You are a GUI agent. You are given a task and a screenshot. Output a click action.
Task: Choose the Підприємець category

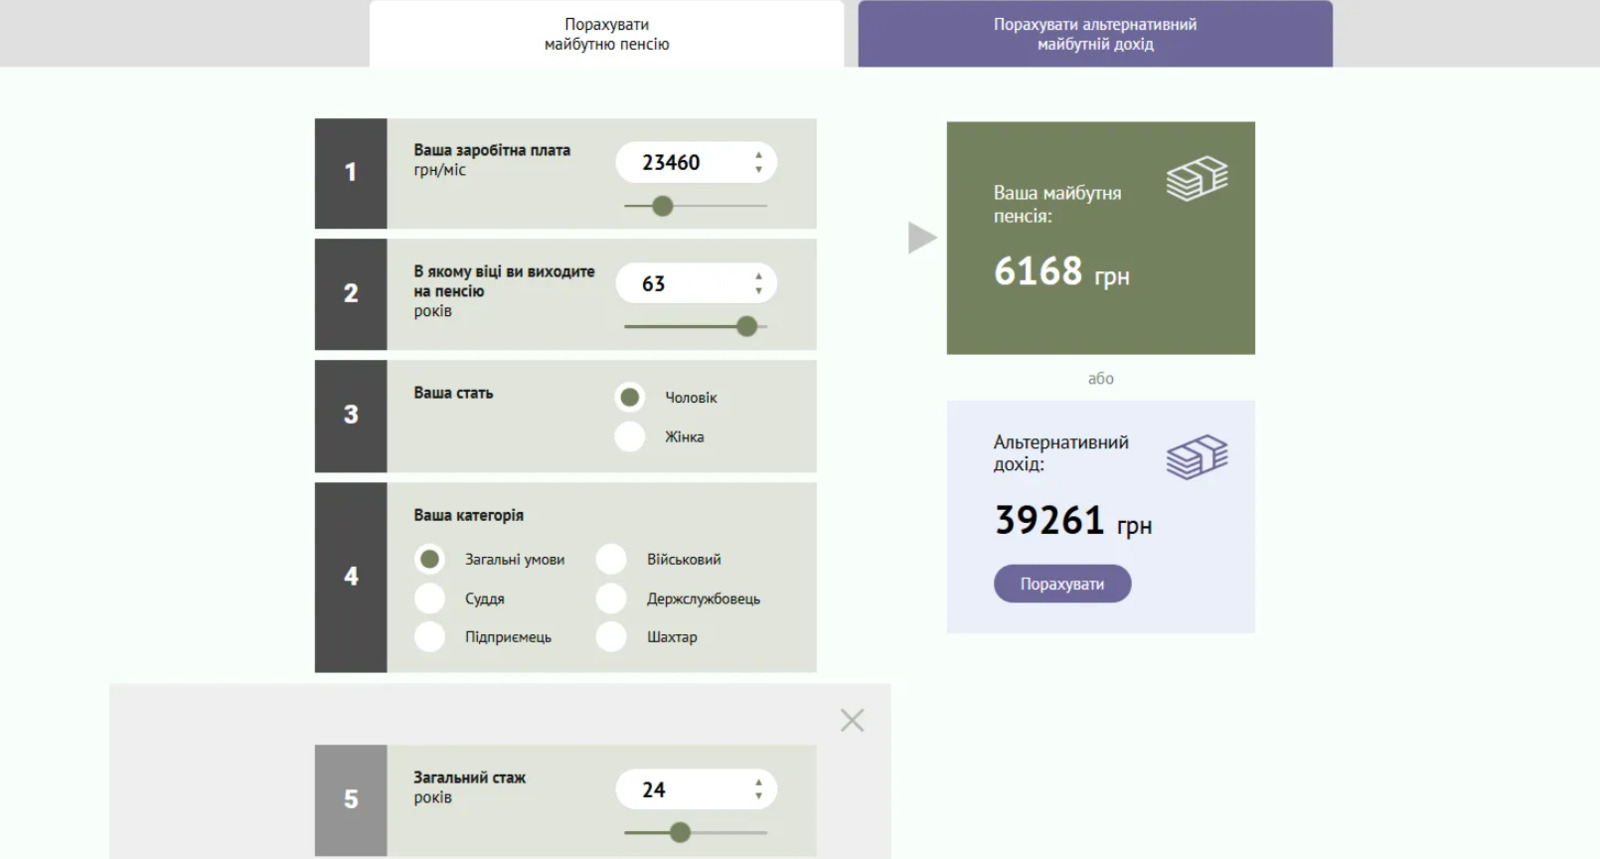(430, 637)
